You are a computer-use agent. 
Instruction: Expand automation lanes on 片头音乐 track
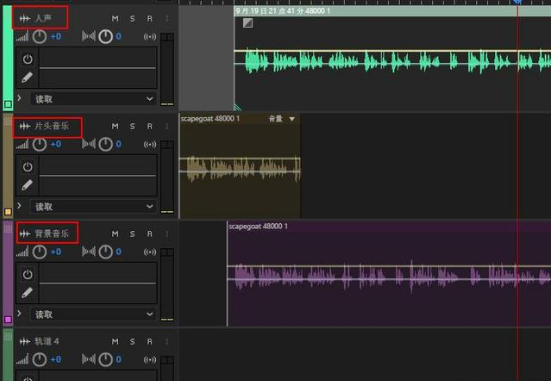pyautogui.click(x=19, y=206)
